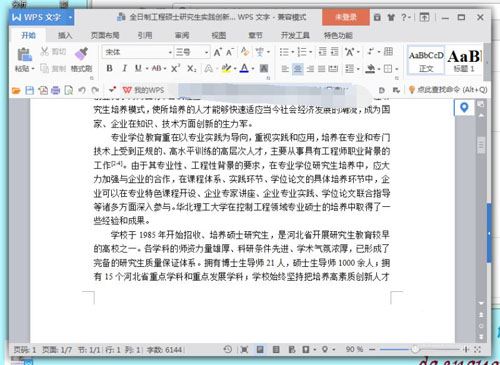This screenshot has height=365, width=500.
Task: Click the fit page icon beside the zoom slider
Action: [478, 349]
